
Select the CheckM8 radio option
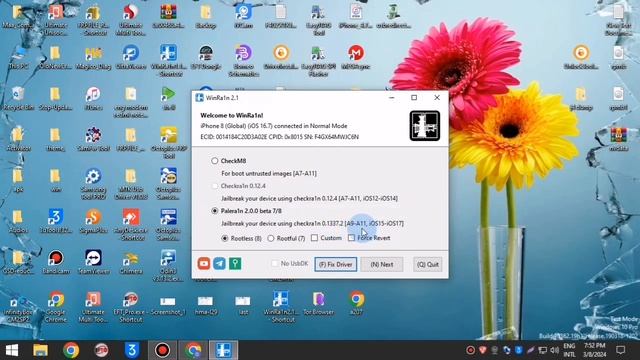pyautogui.click(x=215, y=161)
